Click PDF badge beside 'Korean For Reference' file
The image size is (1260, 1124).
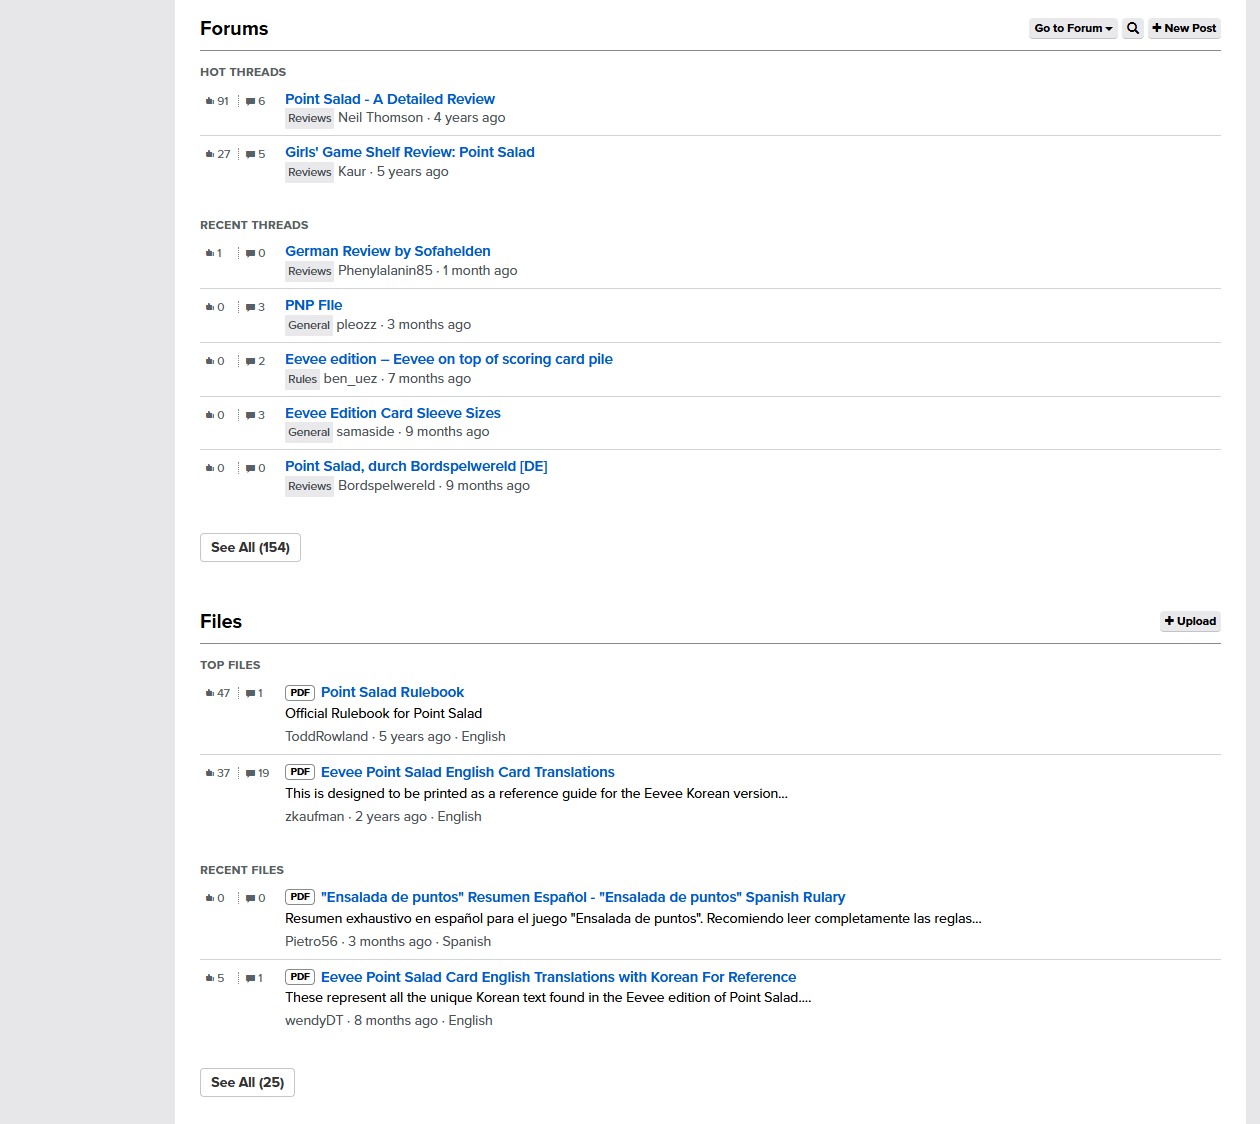click(x=300, y=977)
